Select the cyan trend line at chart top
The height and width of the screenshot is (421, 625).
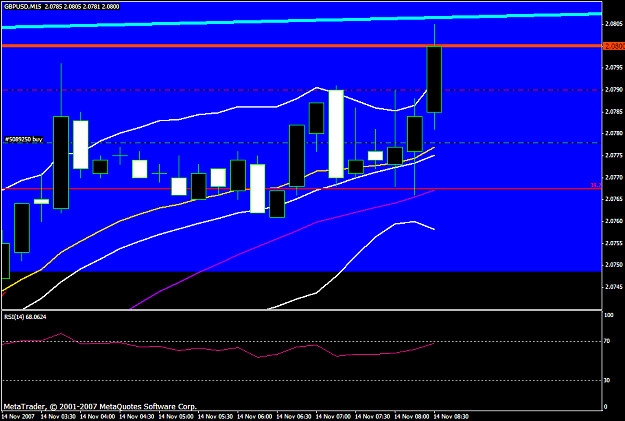coord(301,20)
